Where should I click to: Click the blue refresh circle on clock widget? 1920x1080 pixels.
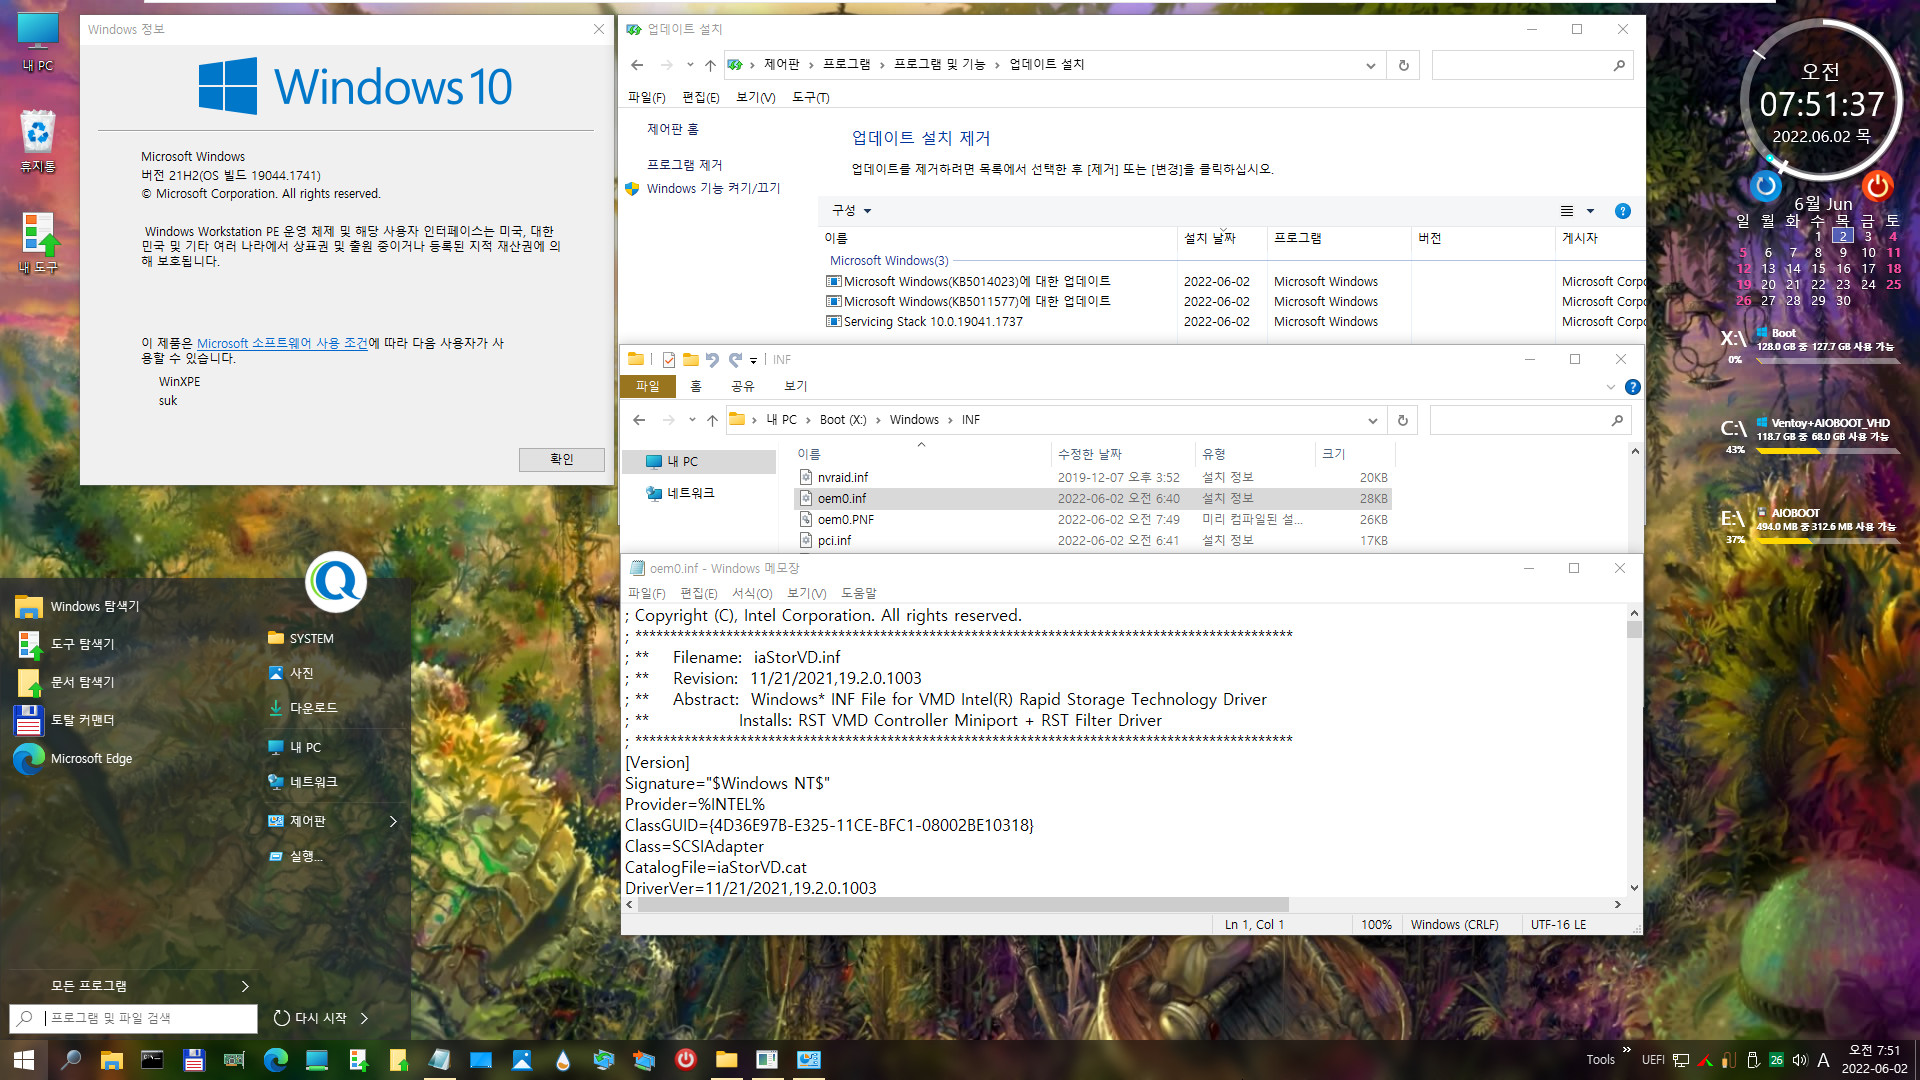pyautogui.click(x=1766, y=185)
